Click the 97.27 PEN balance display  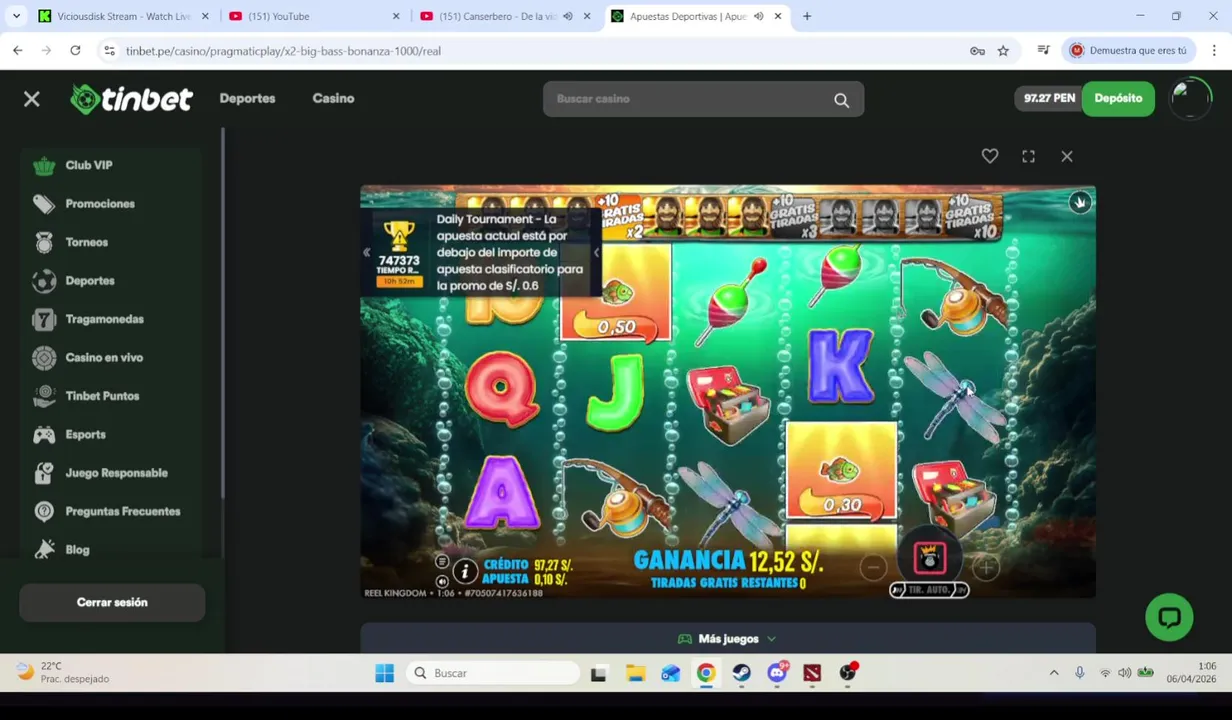(x=1049, y=98)
